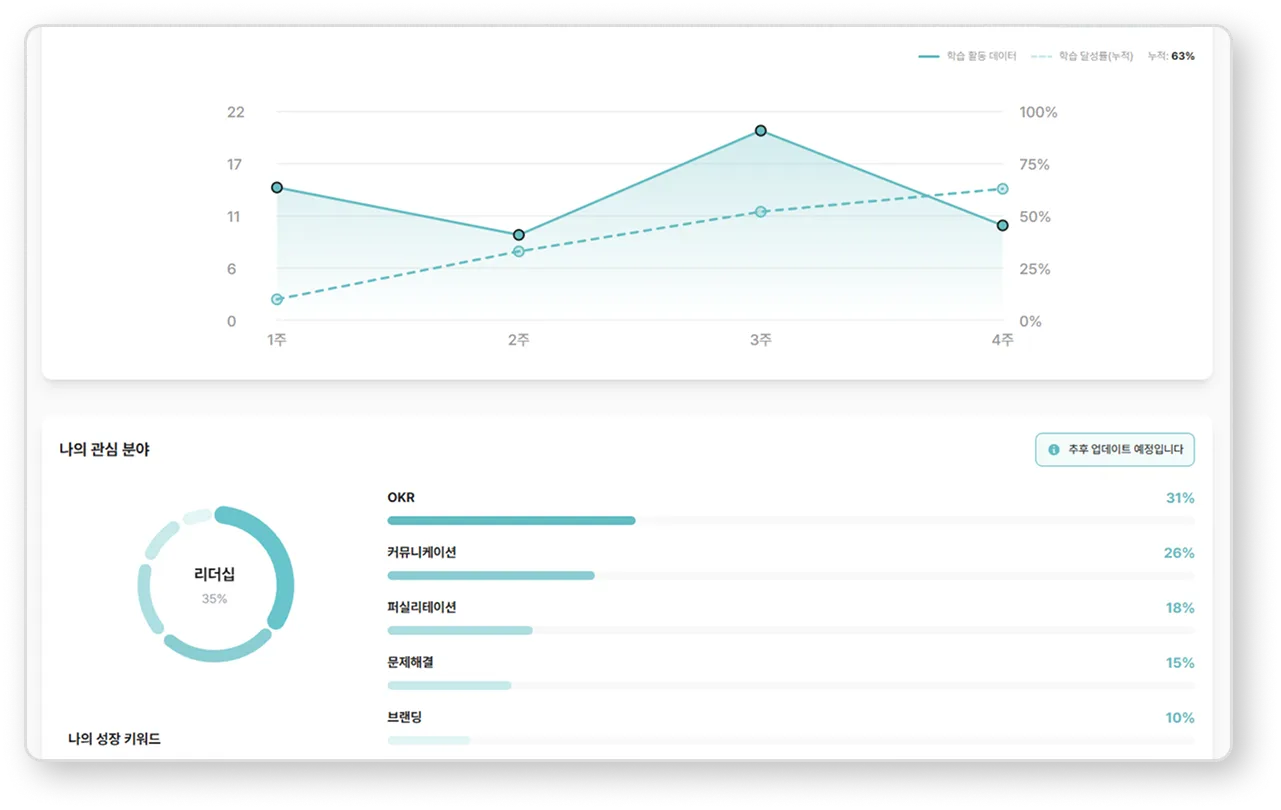1281x810 pixels.
Task: Click the solid line data point at 4주
Action: [1002, 225]
